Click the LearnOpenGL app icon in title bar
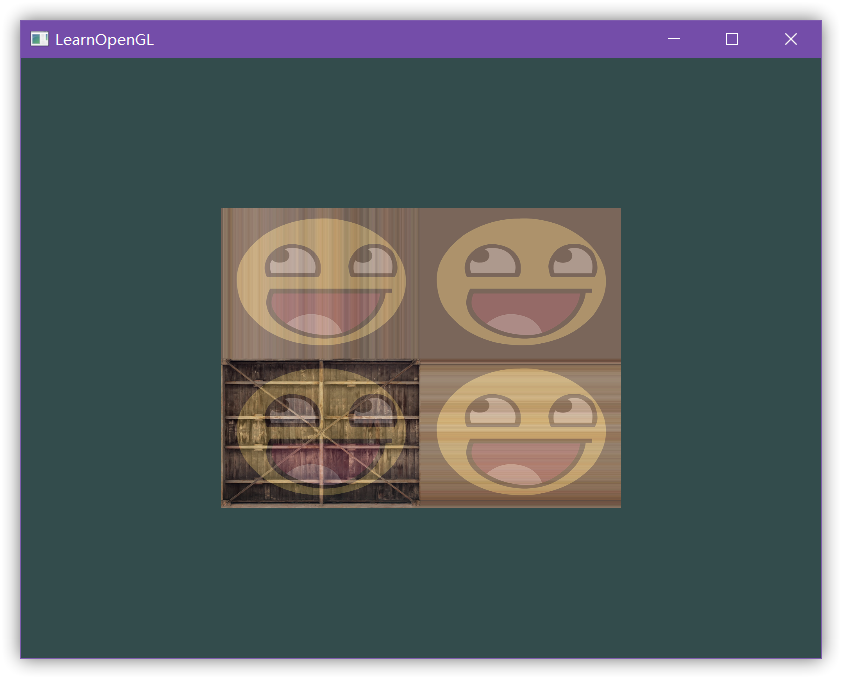 (x=39, y=39)
